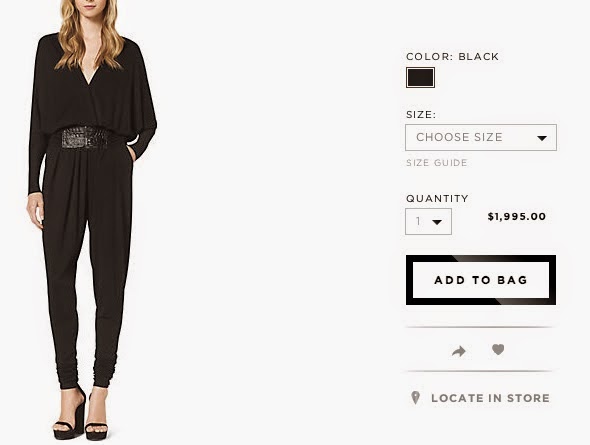The height and width of the screenshot is (445, 590).
Task: Click the 'SIZE:' label
Action: (421, 114)
